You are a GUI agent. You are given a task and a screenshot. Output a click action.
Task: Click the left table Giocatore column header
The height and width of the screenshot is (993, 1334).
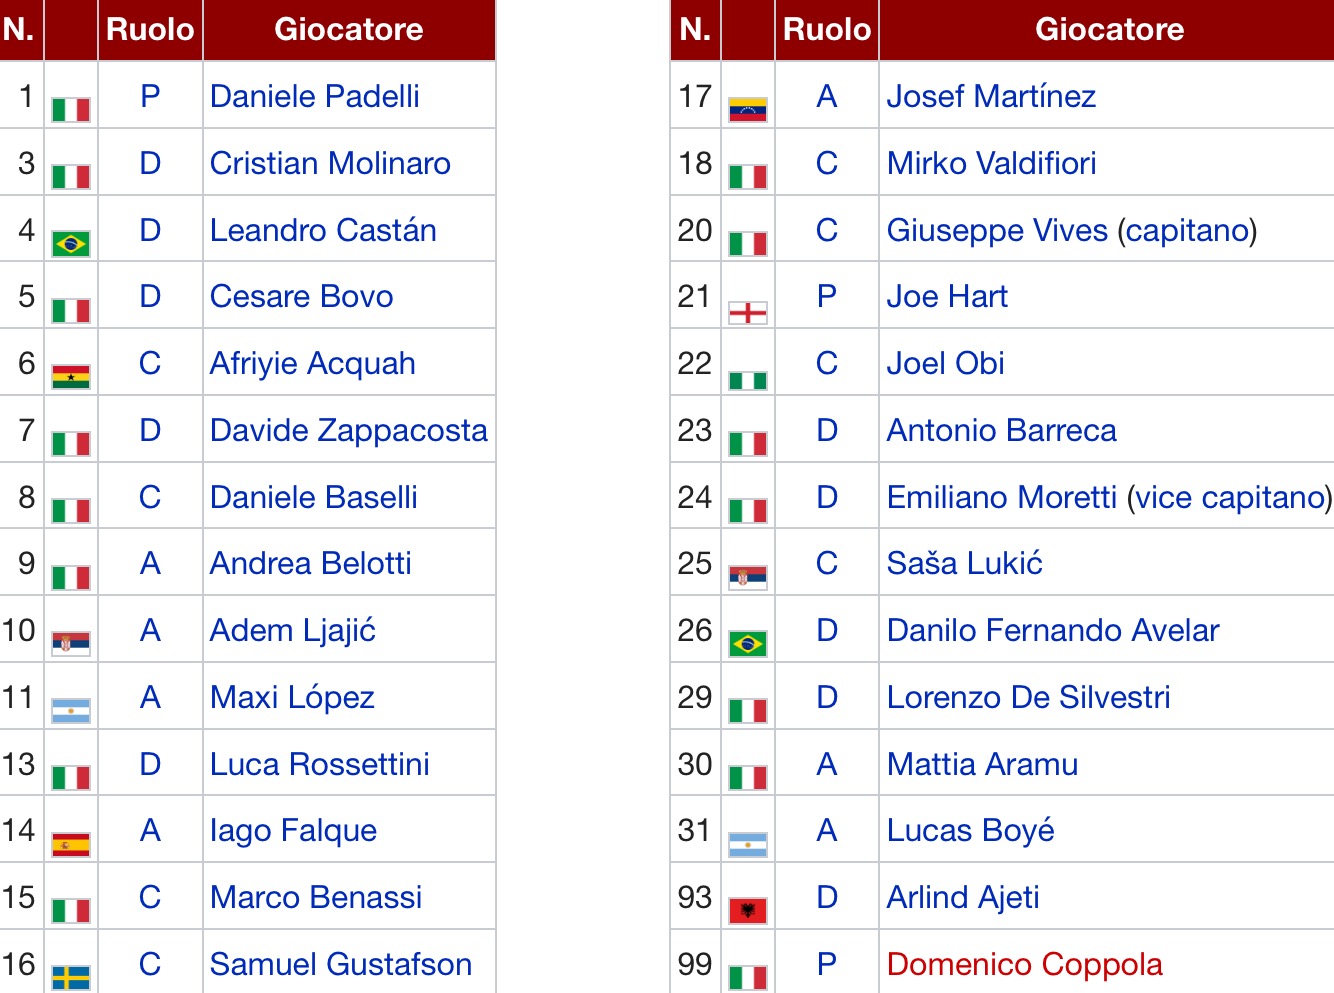pyautogui.click(x=348, y=29)
